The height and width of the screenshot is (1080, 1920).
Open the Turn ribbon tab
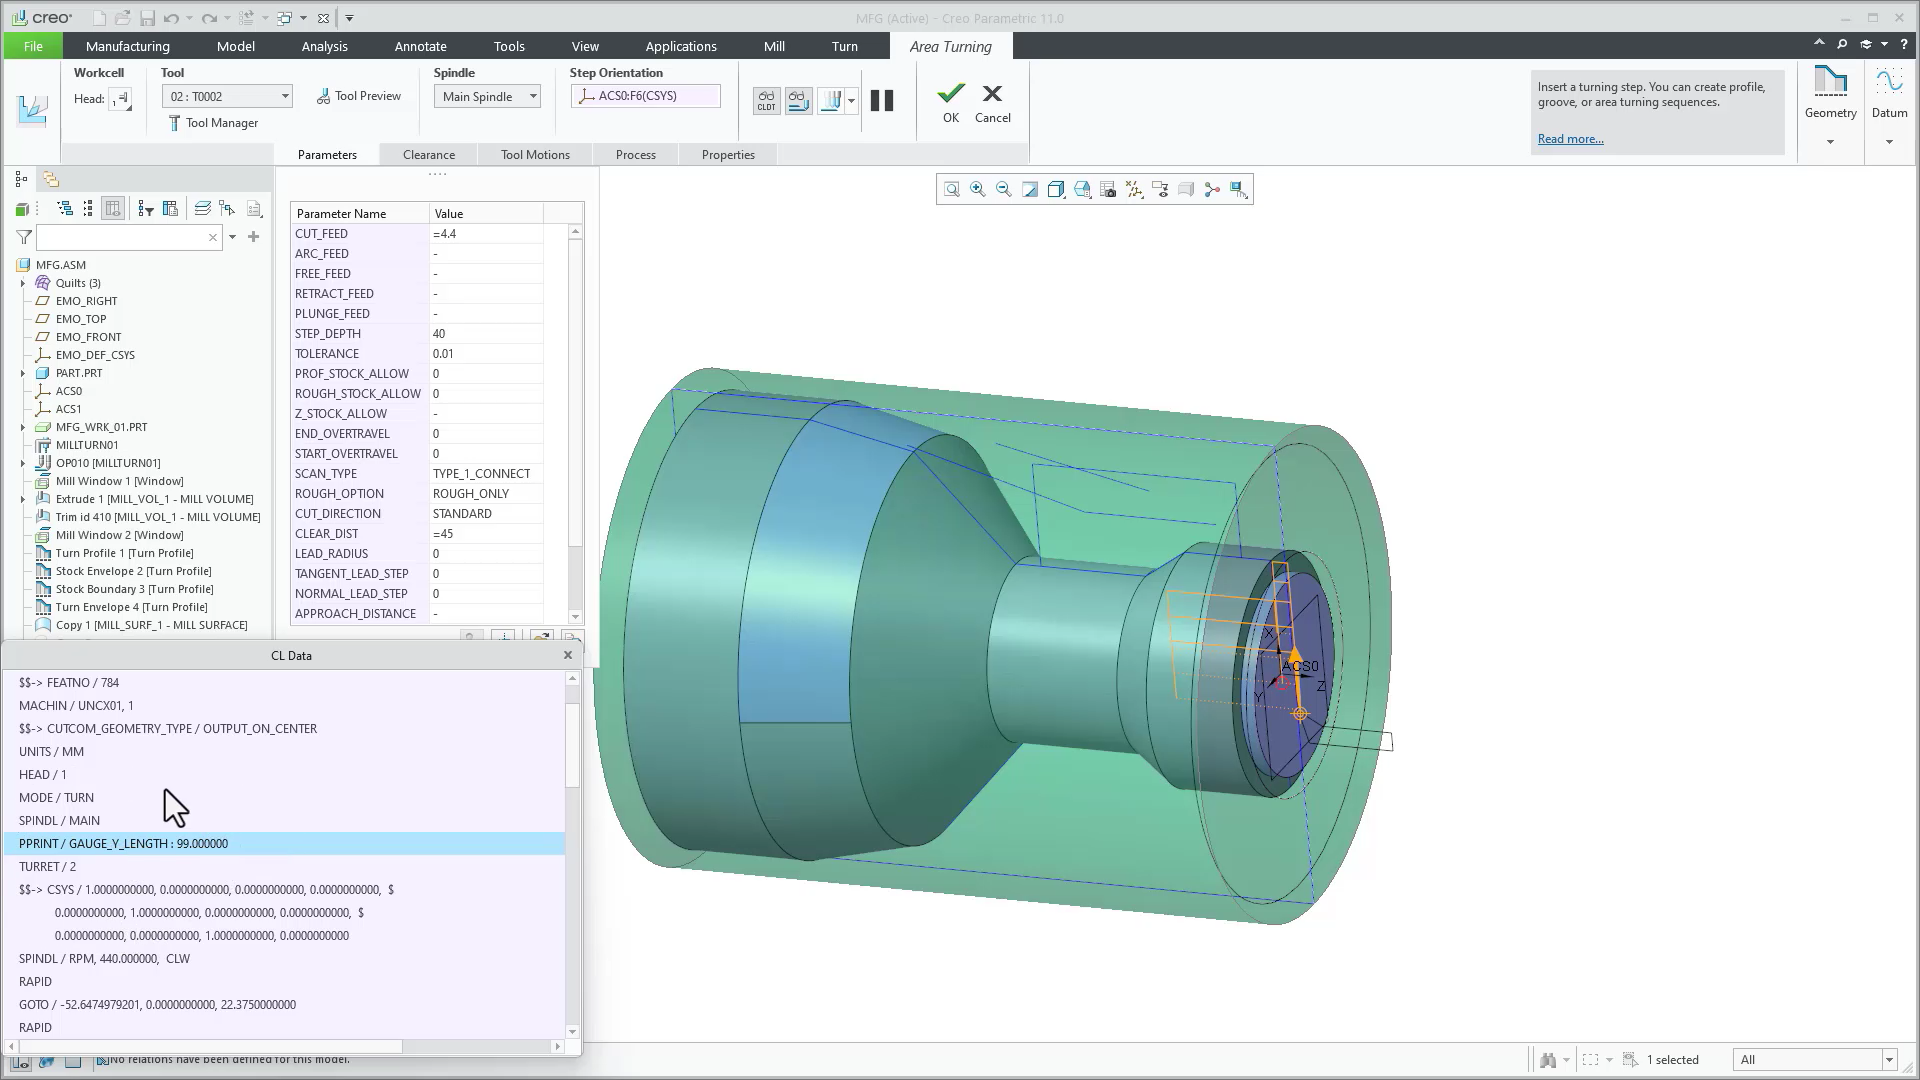coord(845,46)
